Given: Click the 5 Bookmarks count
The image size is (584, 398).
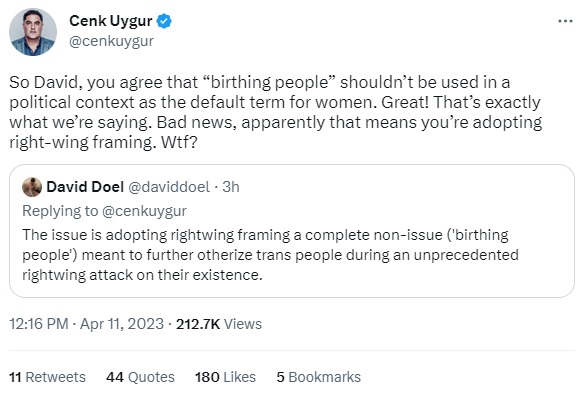Looking at the screenshot, I should click(x=318, y=377).
